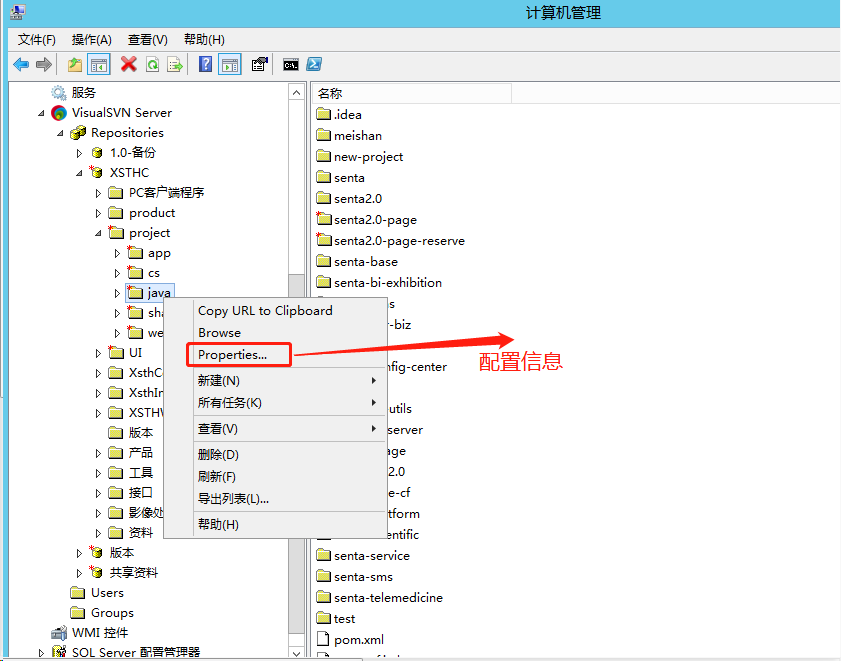
Task: Click the VisualSVN Server logo icon
Action: 58,113
